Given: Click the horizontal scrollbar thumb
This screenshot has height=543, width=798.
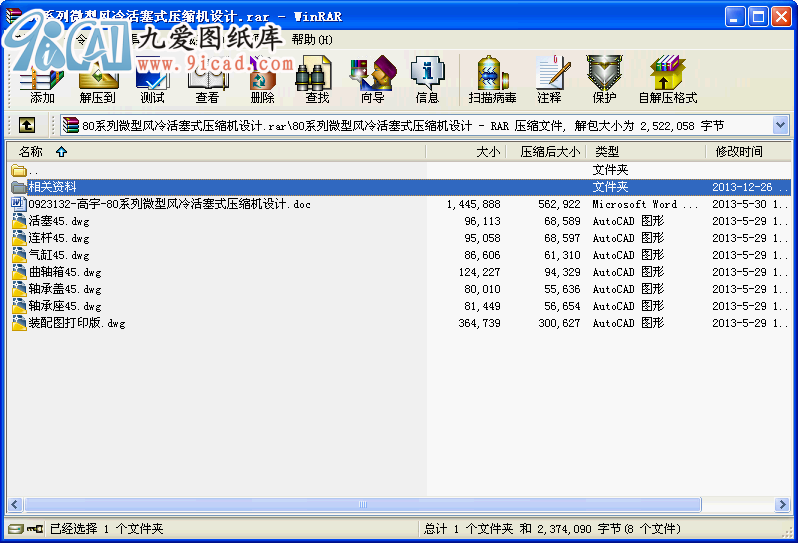Looking at the screenshot, I should pos(363,504).
